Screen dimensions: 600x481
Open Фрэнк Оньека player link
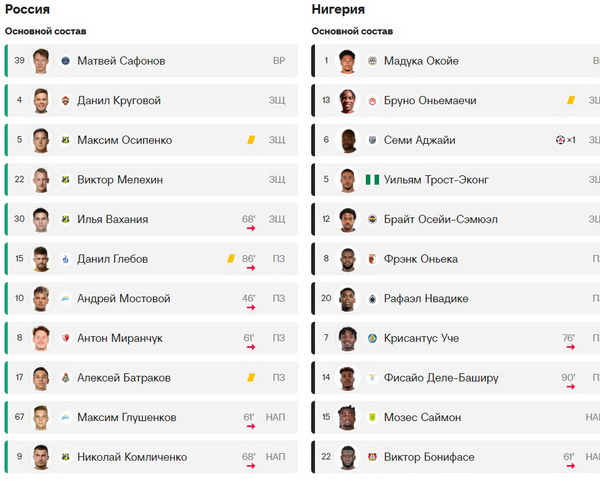coord(421,259)
